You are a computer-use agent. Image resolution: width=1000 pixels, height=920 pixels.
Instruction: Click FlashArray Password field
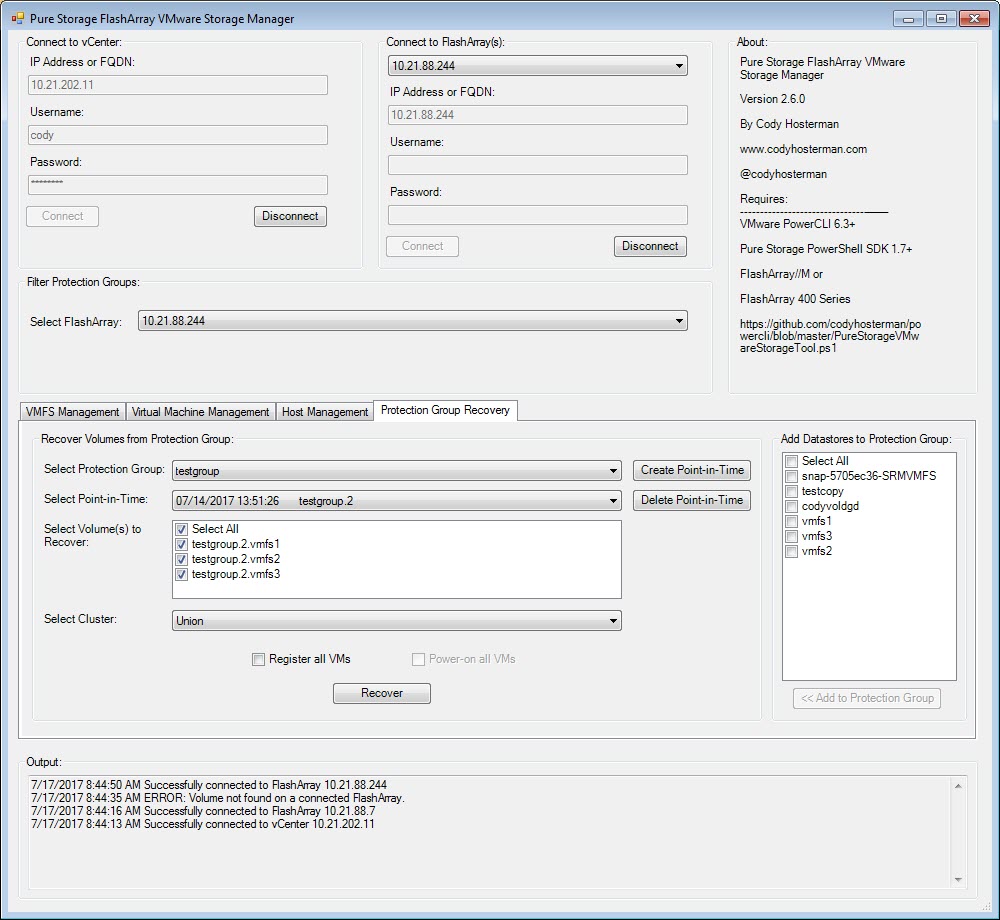[x=538, y=215]
